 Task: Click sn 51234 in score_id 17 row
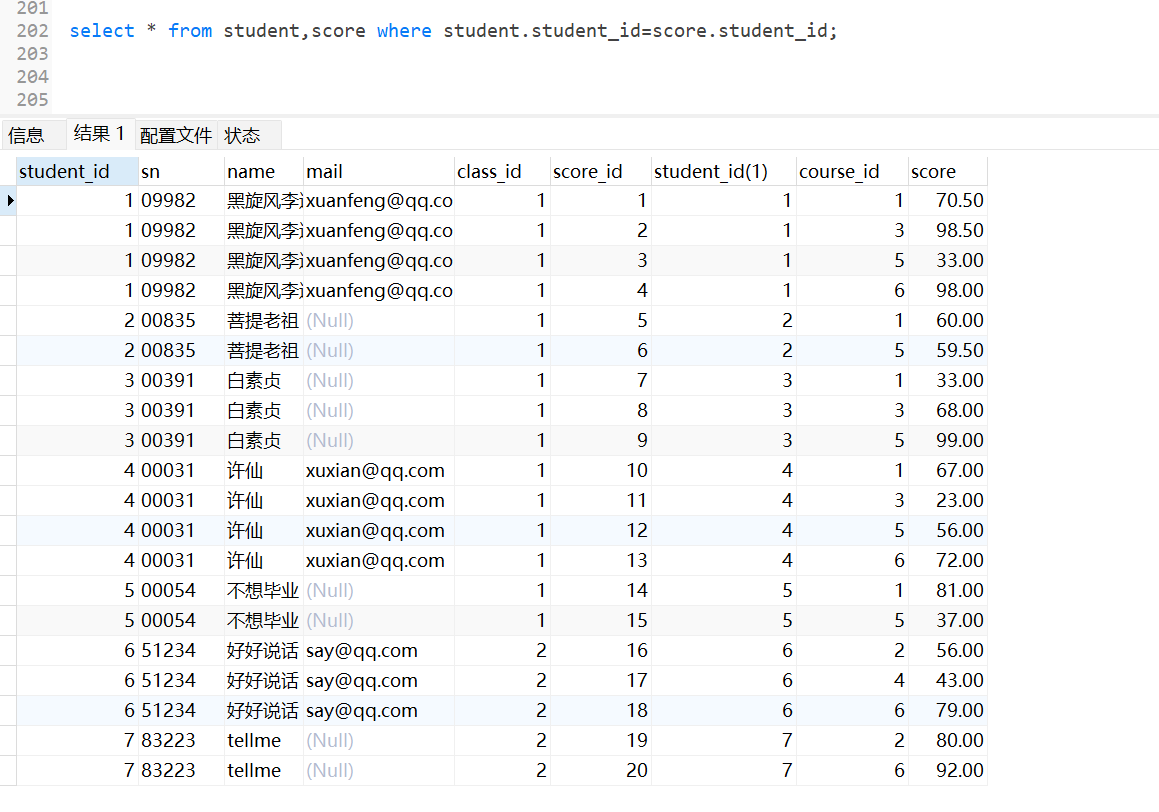pos(181,680)
